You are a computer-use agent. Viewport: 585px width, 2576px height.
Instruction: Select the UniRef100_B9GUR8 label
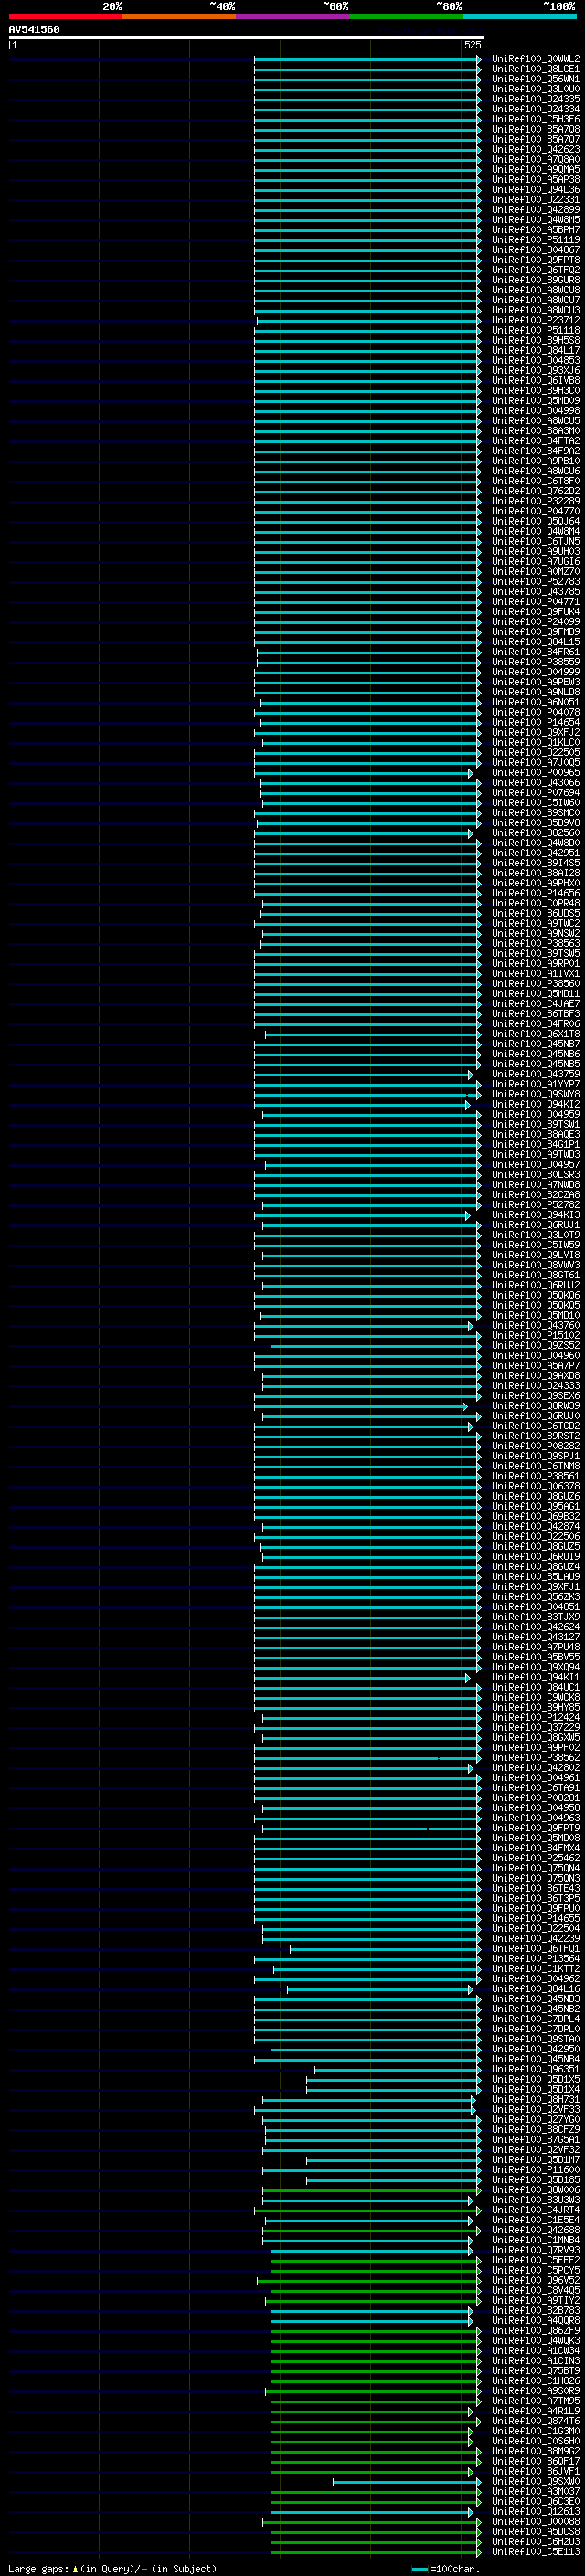pyautogui.click(x=535, y=280)
